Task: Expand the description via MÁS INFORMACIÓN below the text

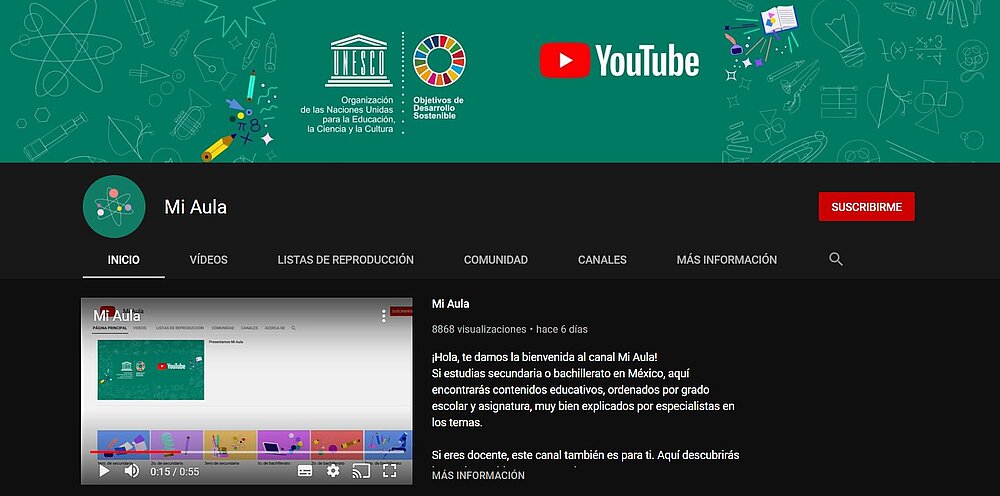Action: [478, 476]
